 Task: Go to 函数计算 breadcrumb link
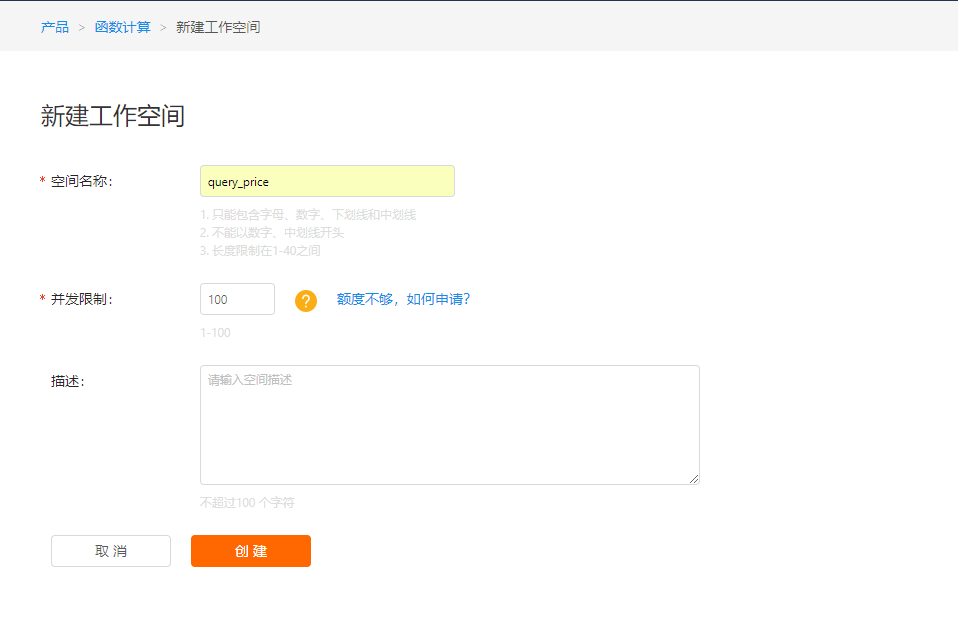coord(122,27)
